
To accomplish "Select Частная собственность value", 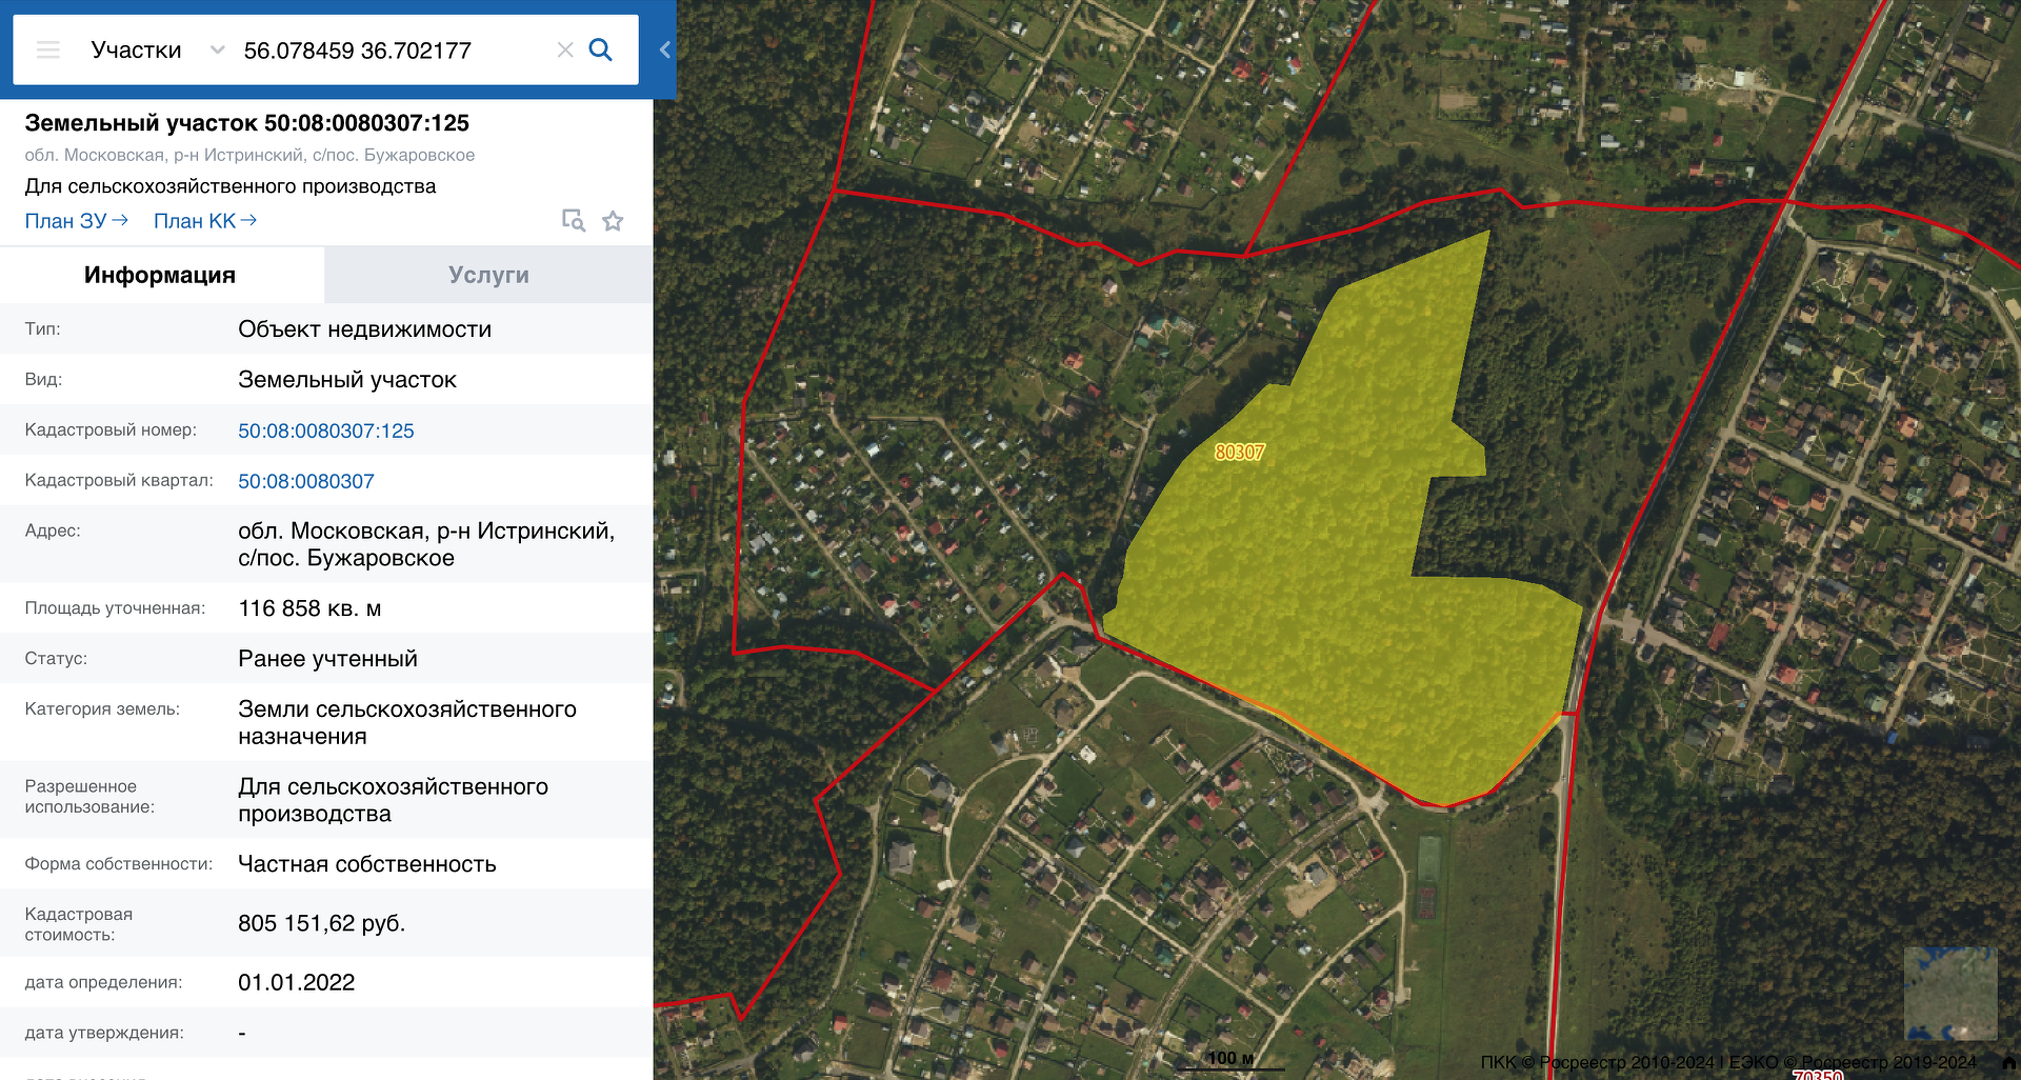I will [367, 864].
